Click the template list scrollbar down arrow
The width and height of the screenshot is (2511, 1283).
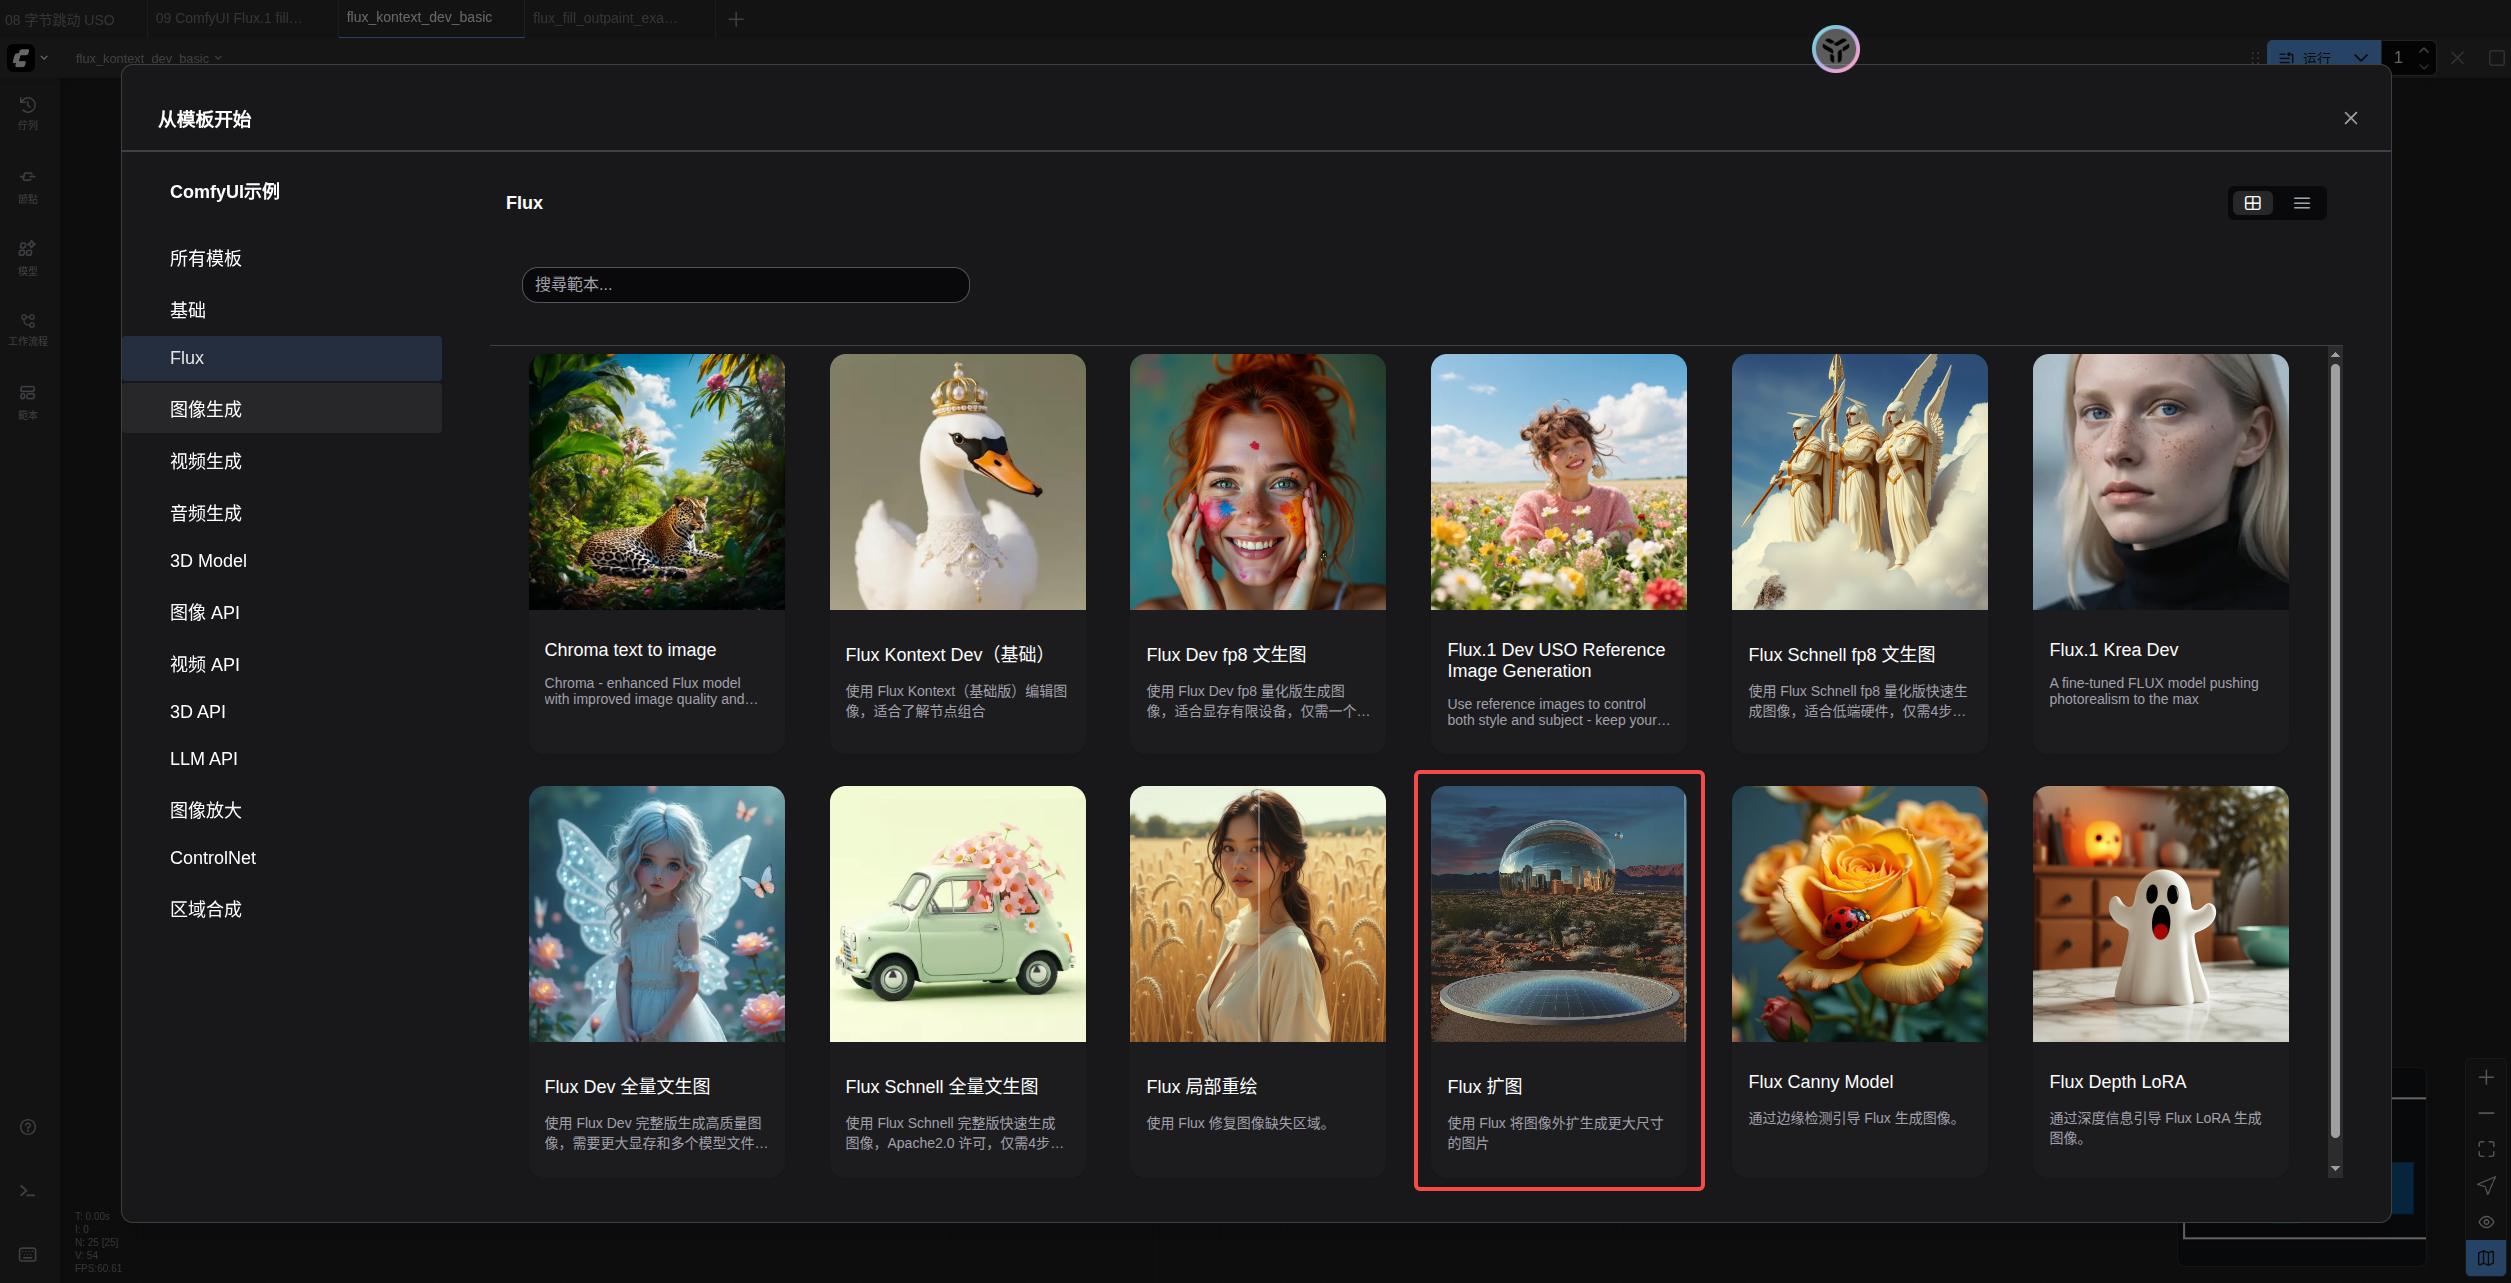2335,1169
